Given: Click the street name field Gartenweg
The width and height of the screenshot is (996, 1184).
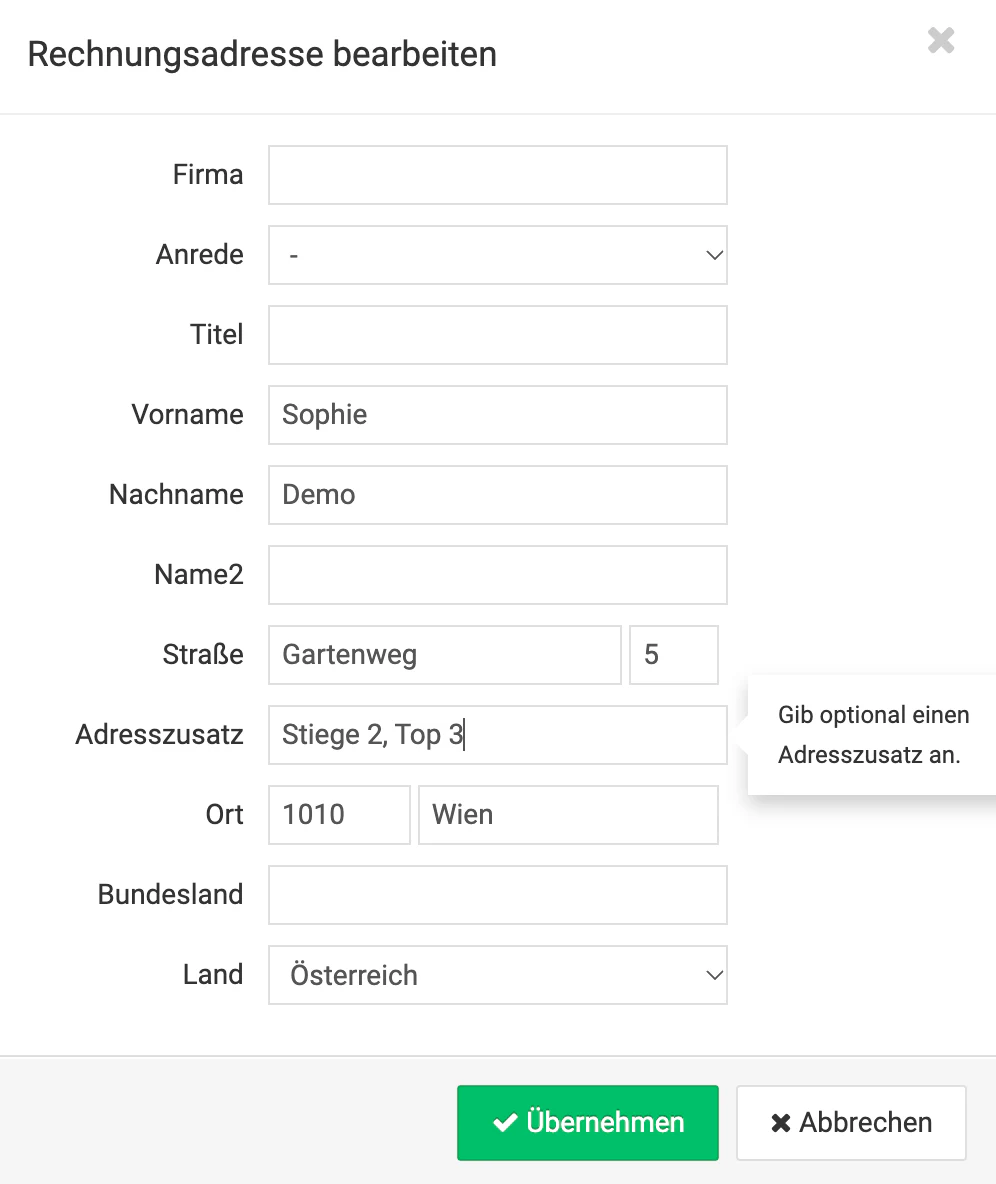Looking at the screenshot, I should [445, 655].
